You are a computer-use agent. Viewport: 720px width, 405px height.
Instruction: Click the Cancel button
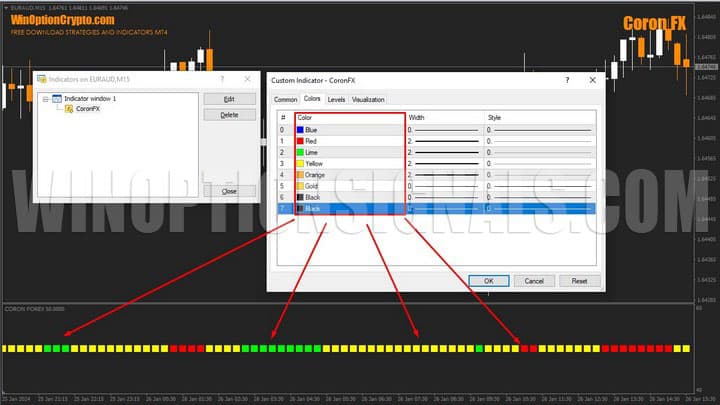point(533,281)
